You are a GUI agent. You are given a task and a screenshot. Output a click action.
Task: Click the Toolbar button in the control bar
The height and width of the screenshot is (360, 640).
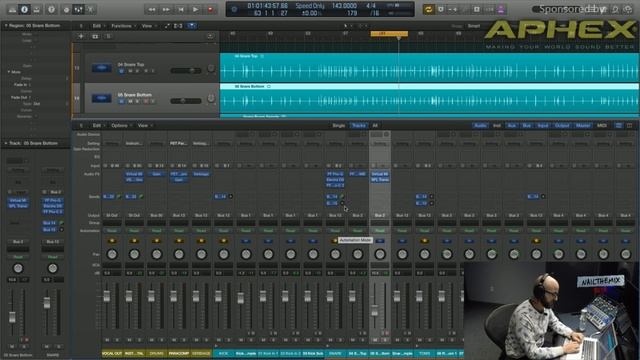(x=37, y=9)
